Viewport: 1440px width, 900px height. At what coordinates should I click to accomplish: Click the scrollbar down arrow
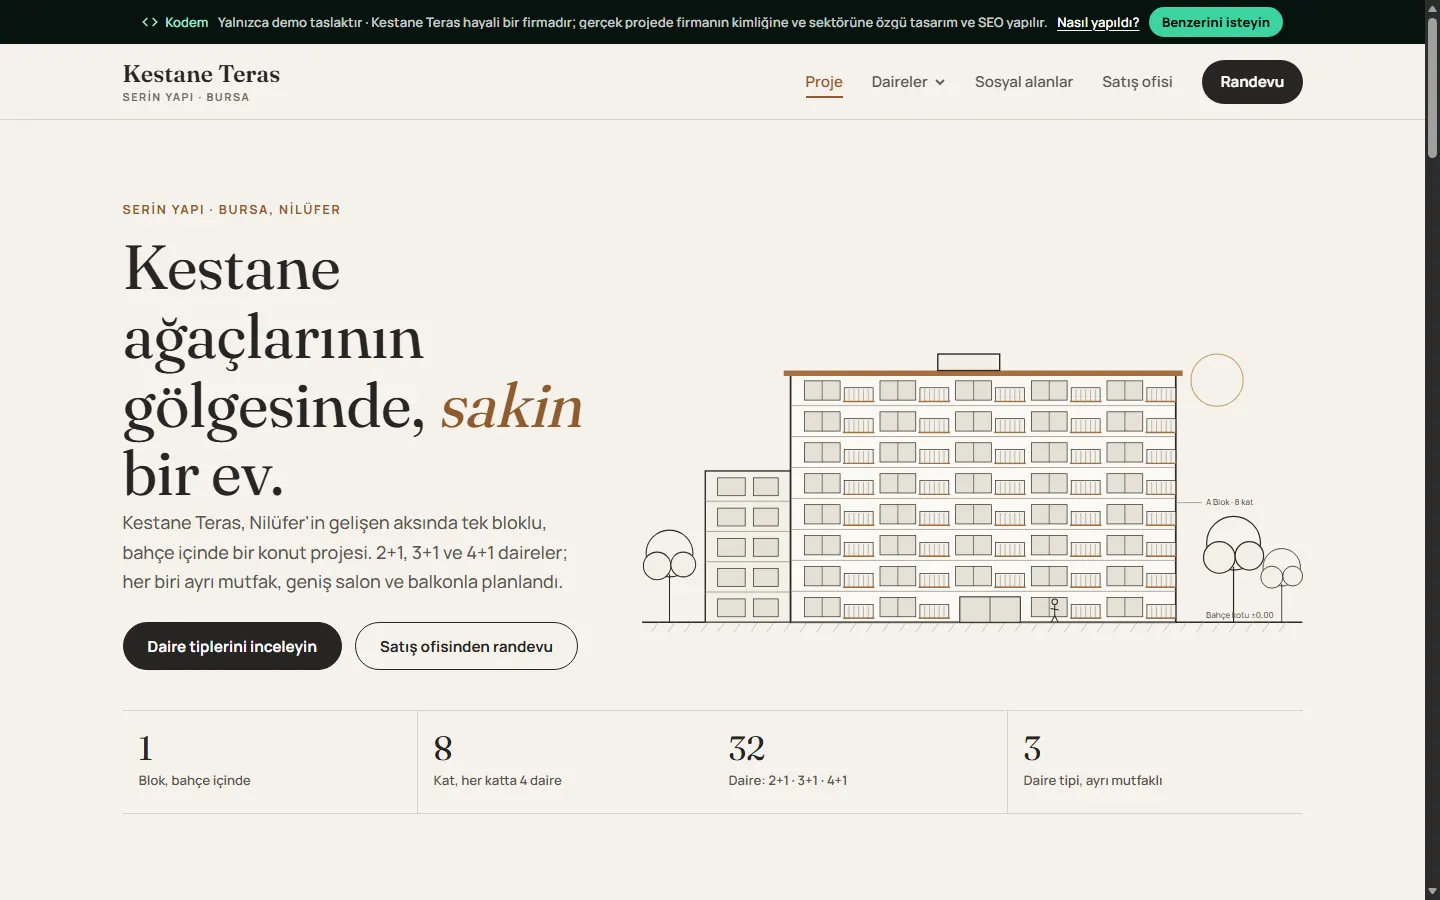pyautogui.click(x=1432, y=891)
